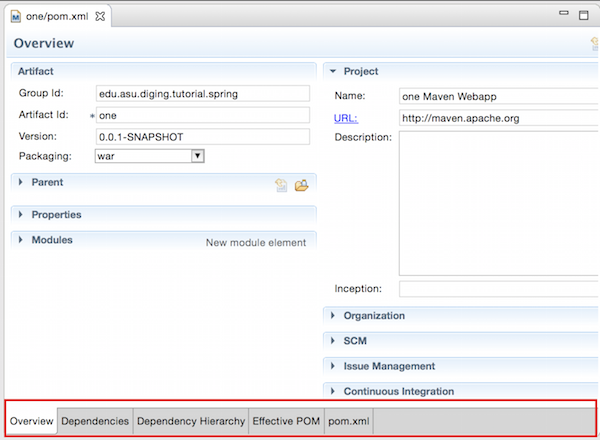Click the URL hyperlink label
Screen dimensions: 600x440
tap(346, 118)
